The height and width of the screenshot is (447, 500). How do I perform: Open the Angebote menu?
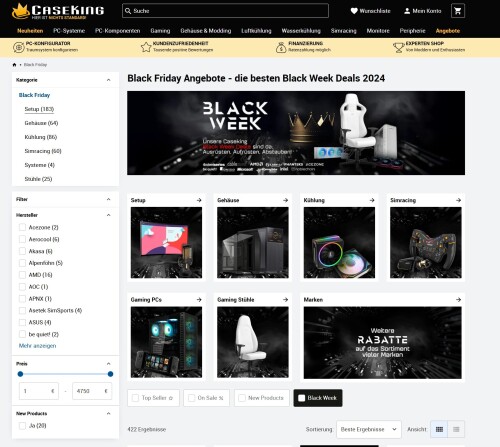point(448,31)
